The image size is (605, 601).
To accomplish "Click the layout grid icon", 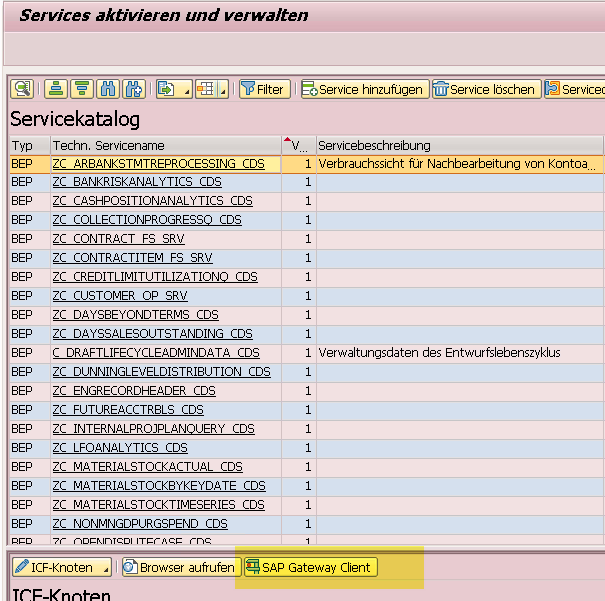I will 205,89.
